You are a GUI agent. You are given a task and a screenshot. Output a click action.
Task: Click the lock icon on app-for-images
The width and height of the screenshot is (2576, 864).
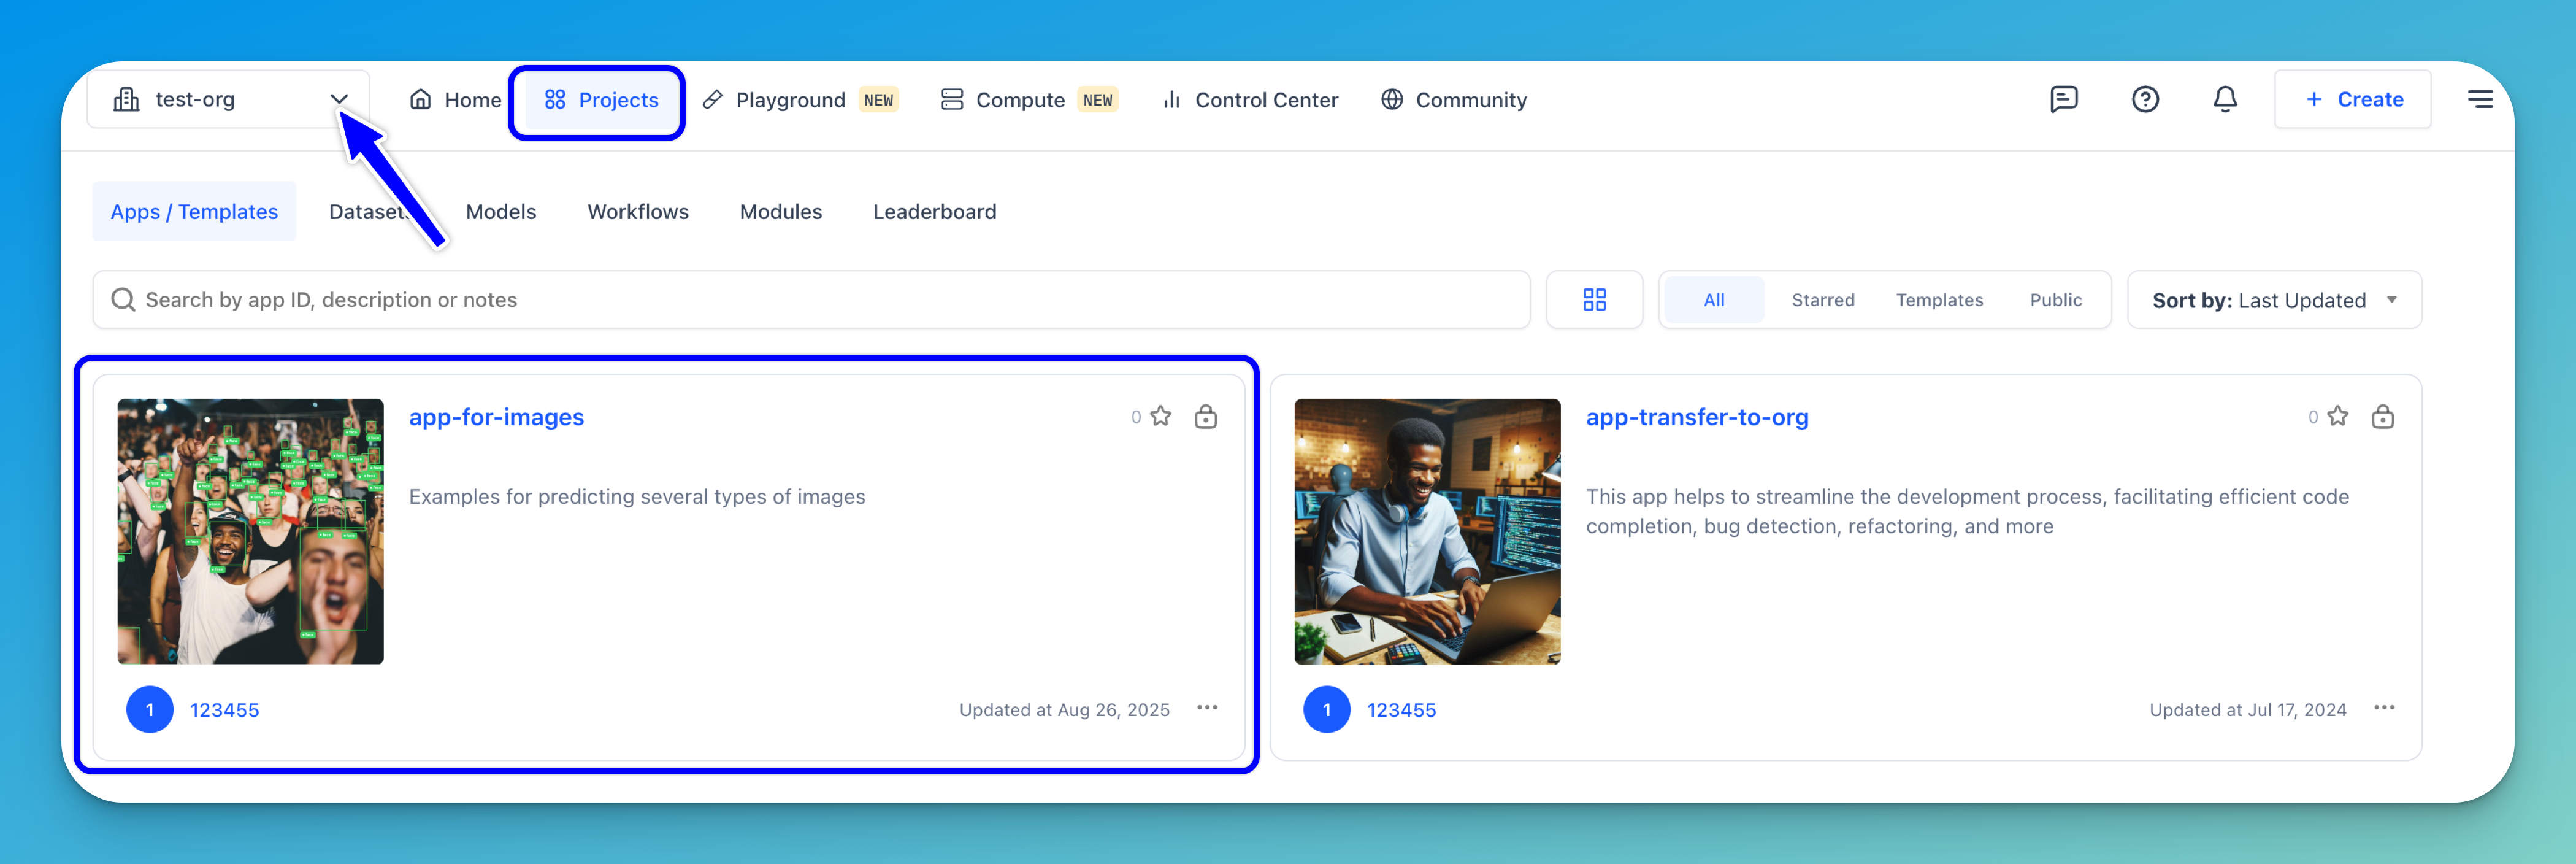(x=1206, y=416)
